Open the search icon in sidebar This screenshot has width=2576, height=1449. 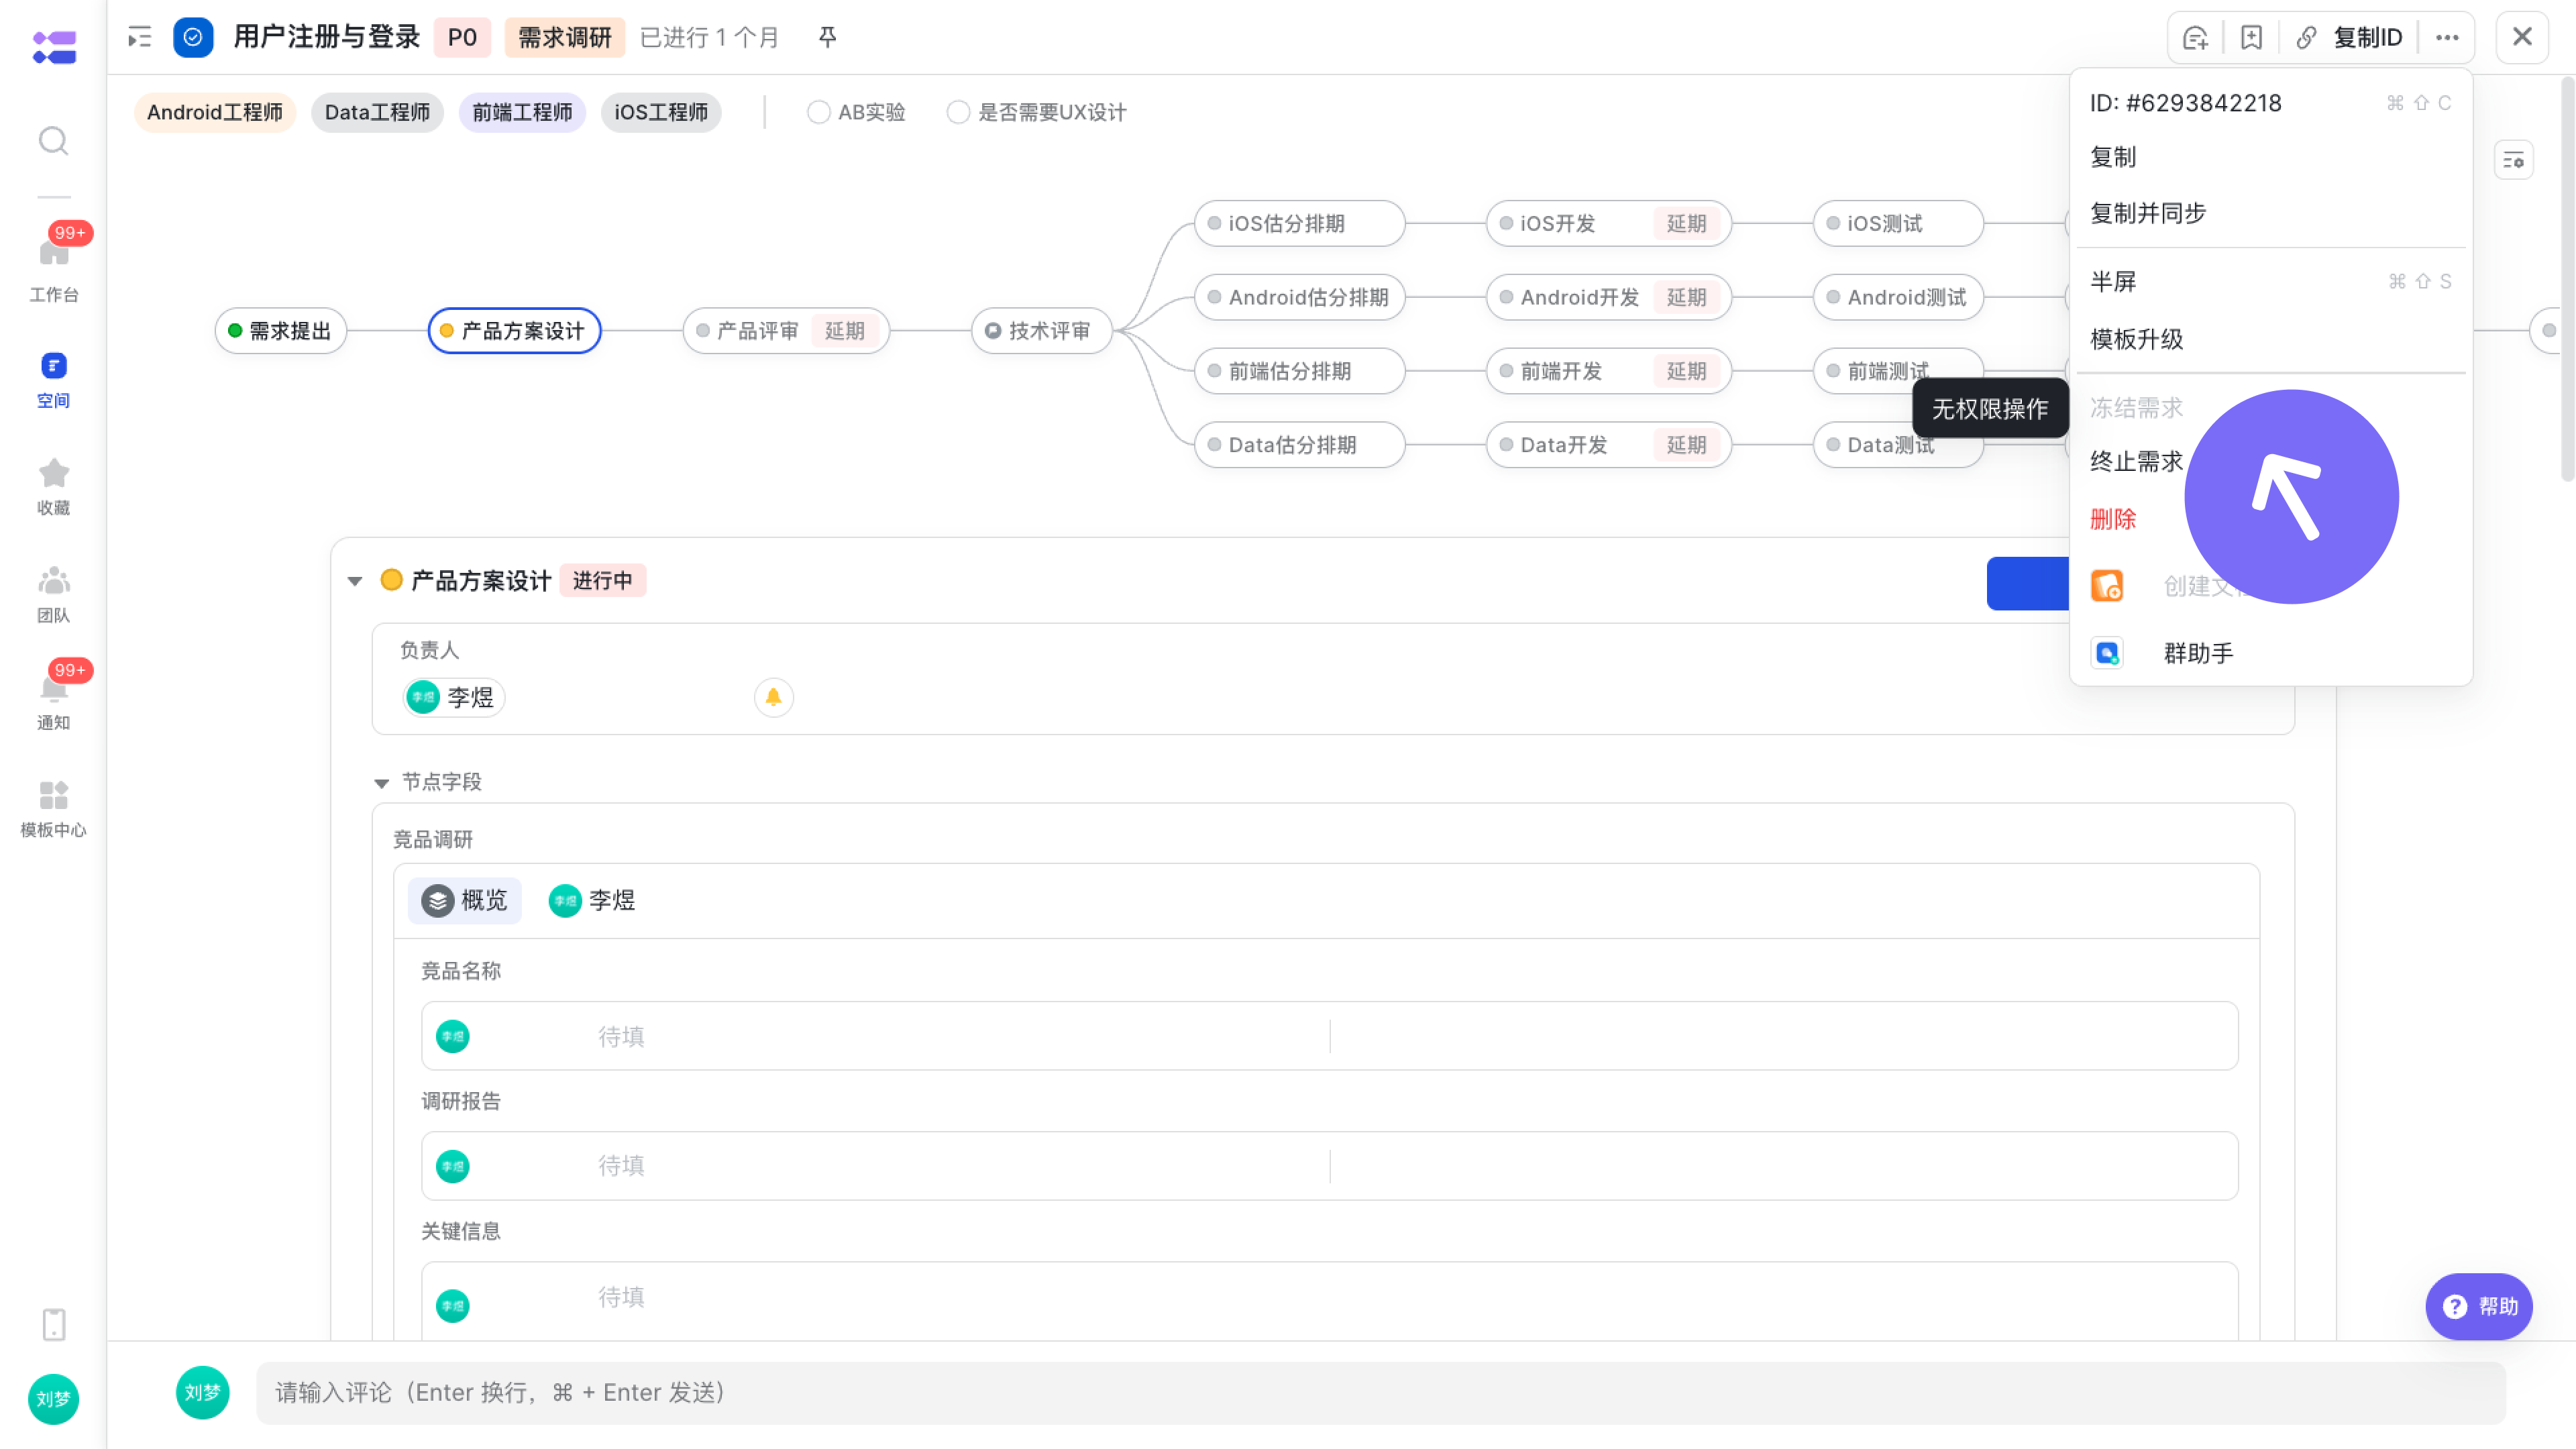click(x=53, y=141)
